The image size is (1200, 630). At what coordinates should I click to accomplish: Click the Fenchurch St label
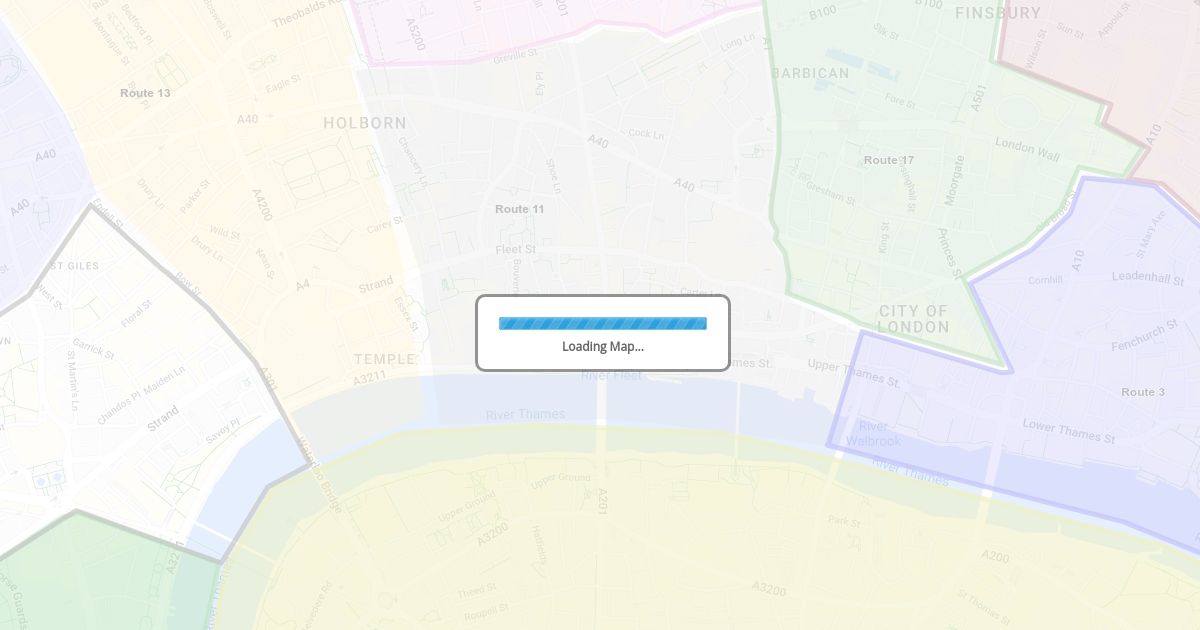(x=1145, y=337)
